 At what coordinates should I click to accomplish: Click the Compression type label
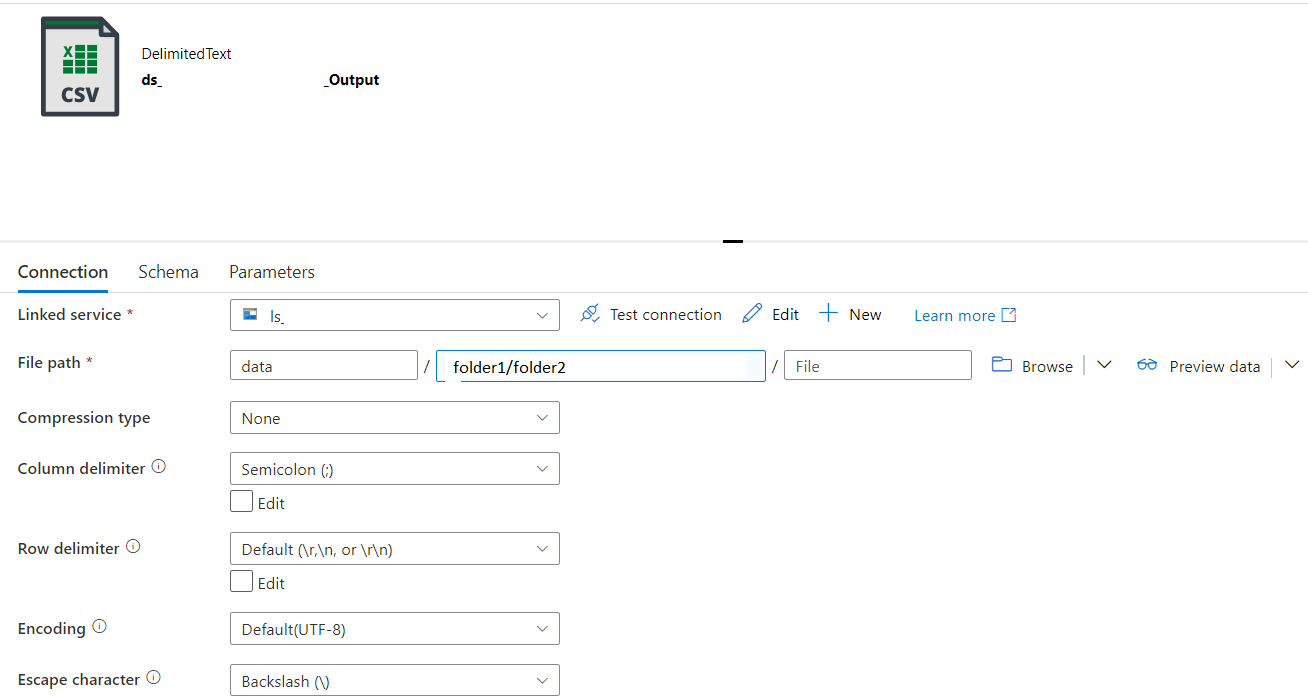coord(84,417)
